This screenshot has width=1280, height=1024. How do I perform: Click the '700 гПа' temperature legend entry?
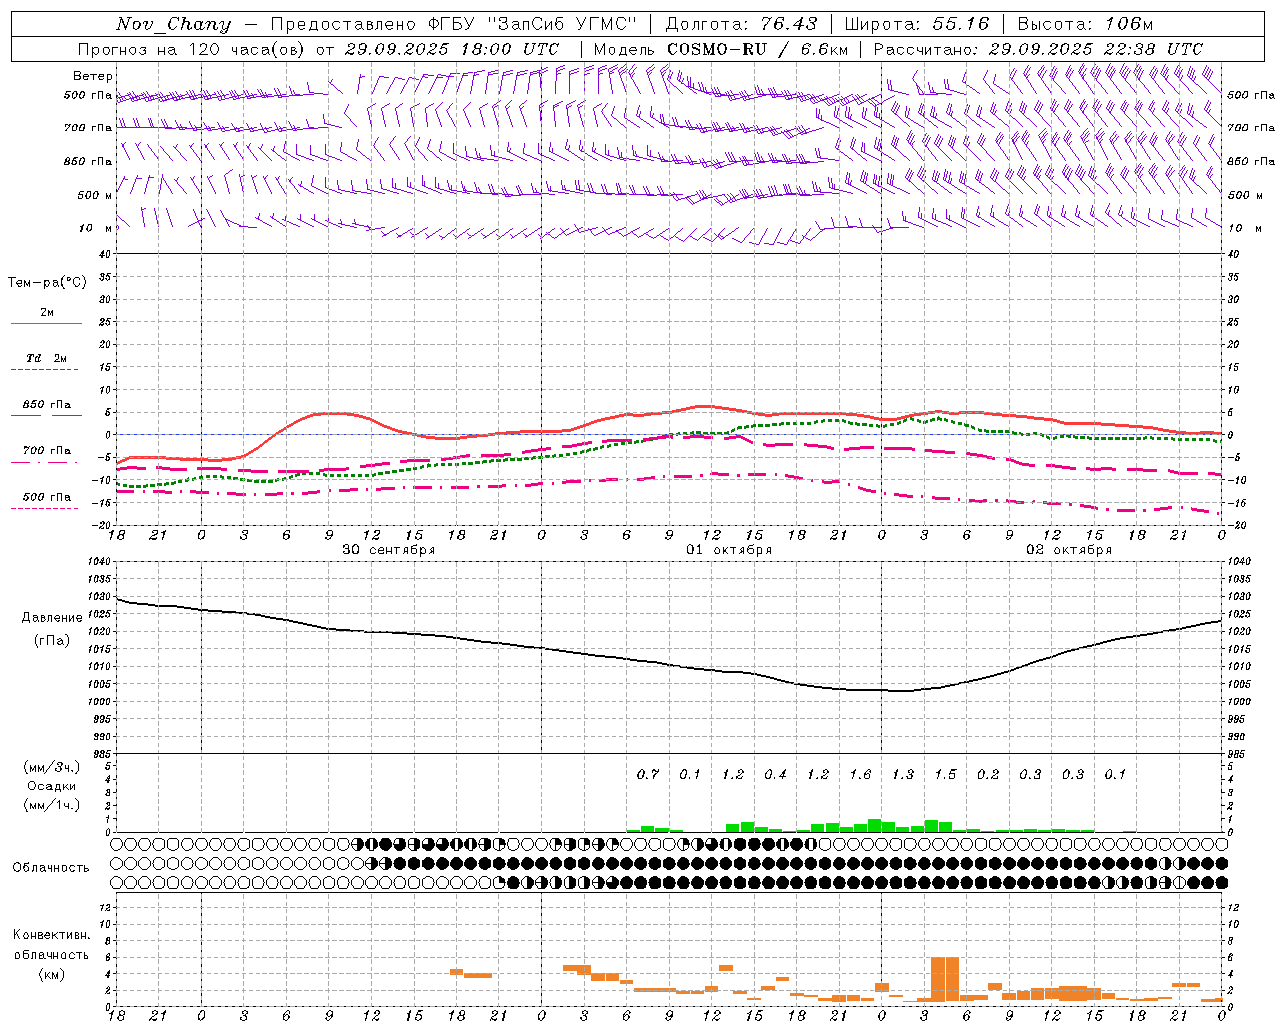point(47,451)
